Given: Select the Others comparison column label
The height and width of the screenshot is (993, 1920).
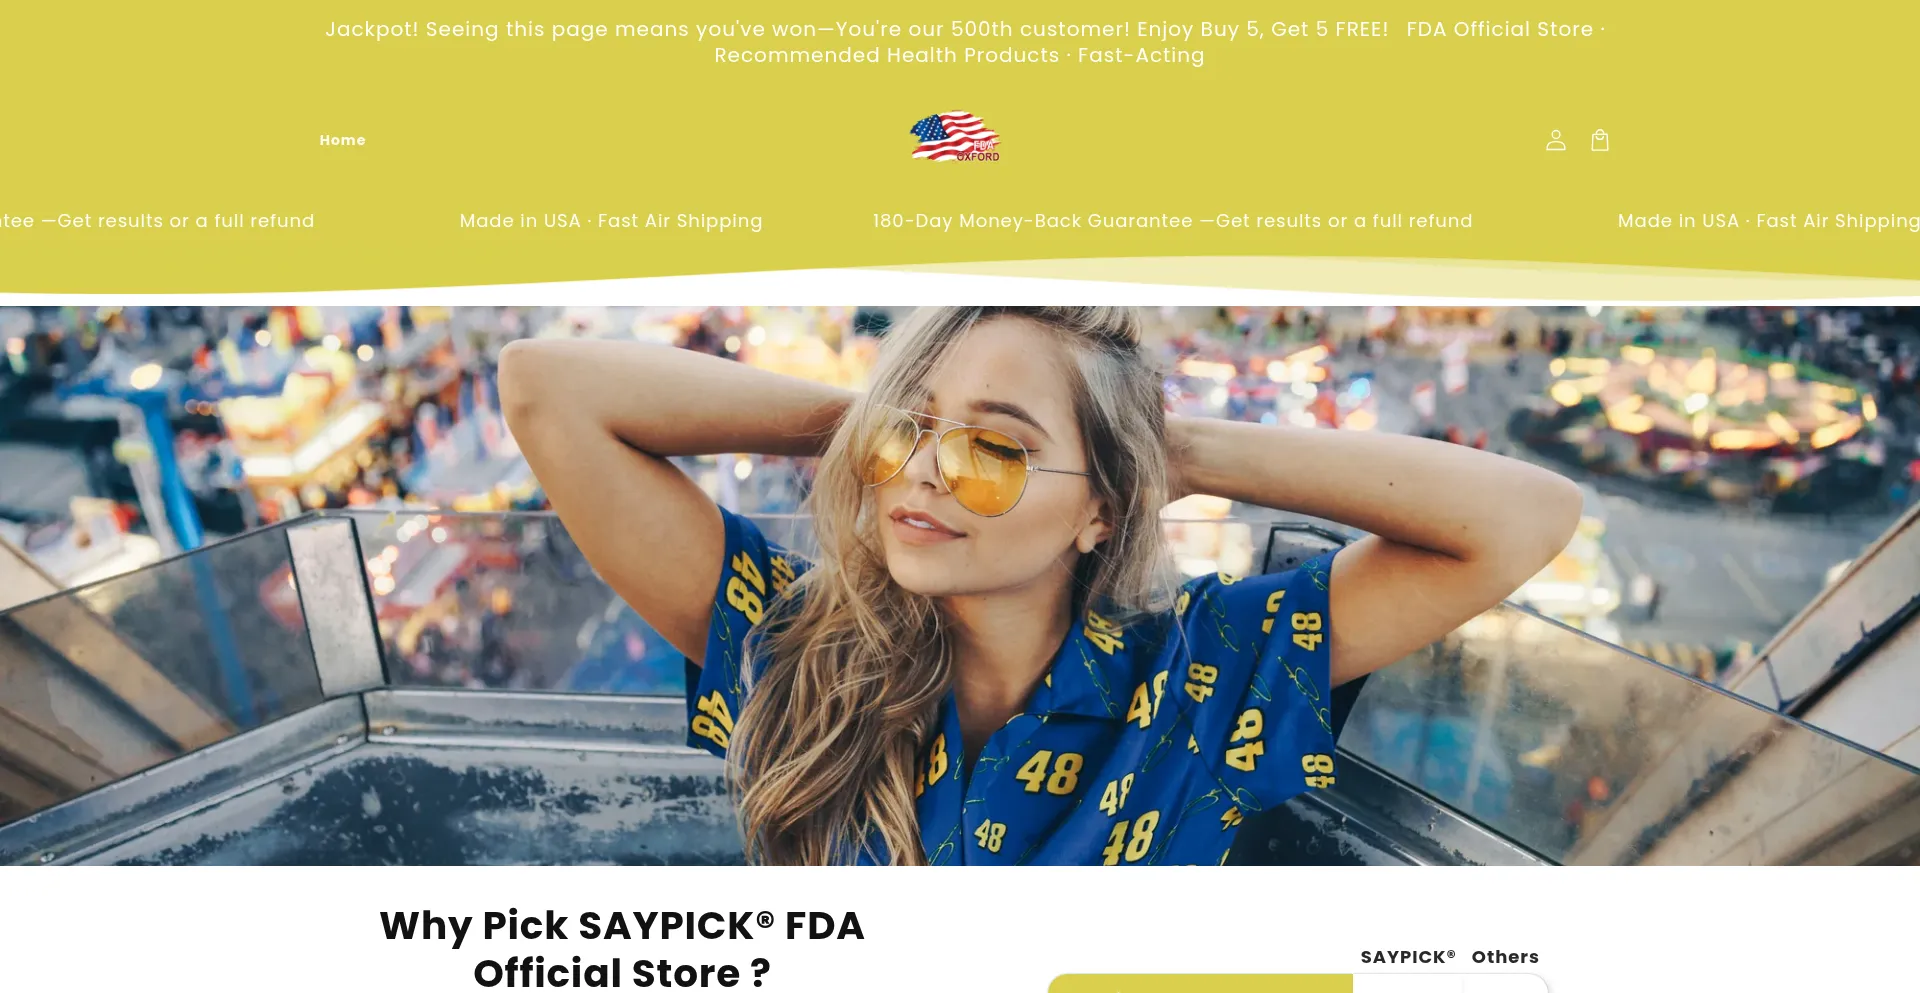Looking at the screenshot, I should pyautogui.click(x=1505, y=957).
